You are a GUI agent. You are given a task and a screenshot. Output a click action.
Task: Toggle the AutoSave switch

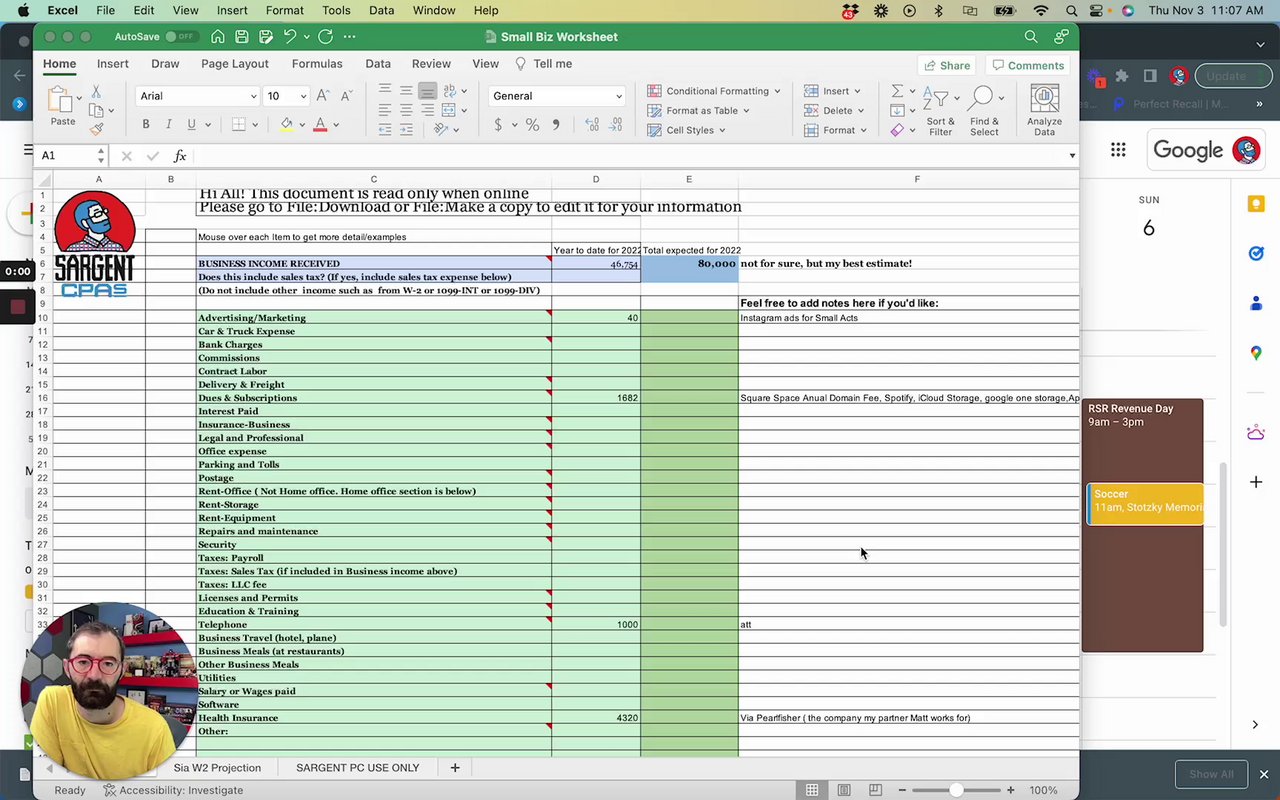click(x=181, y=37)
